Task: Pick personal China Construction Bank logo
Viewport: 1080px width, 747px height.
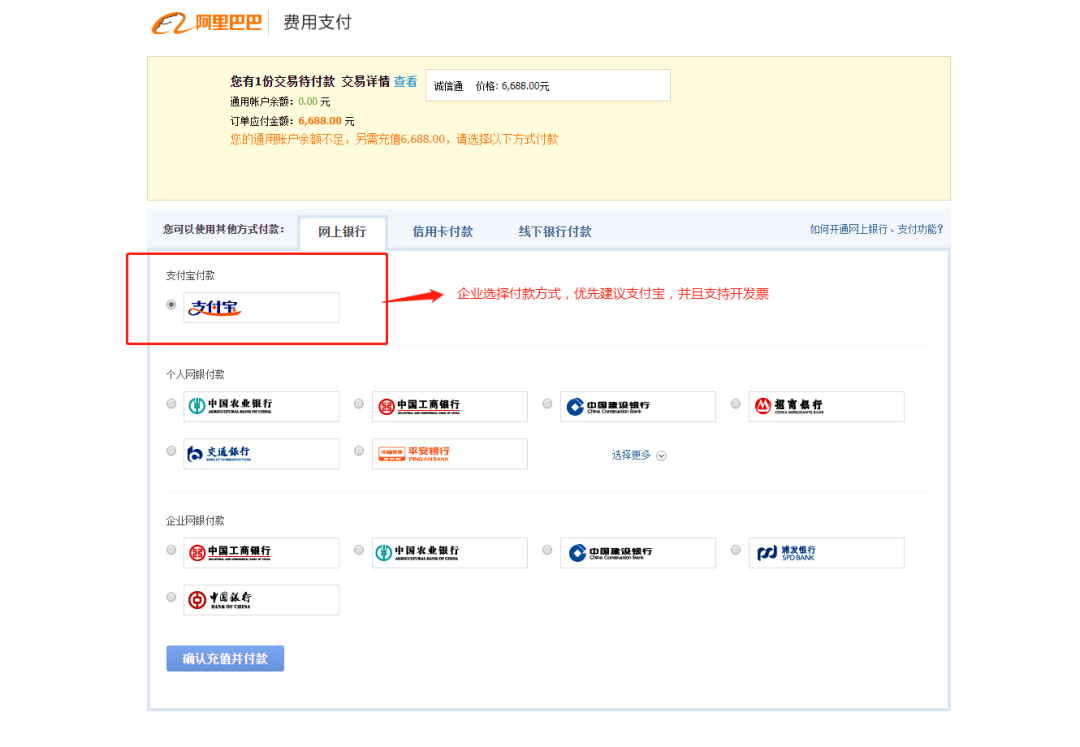Action: click(637, 406)
